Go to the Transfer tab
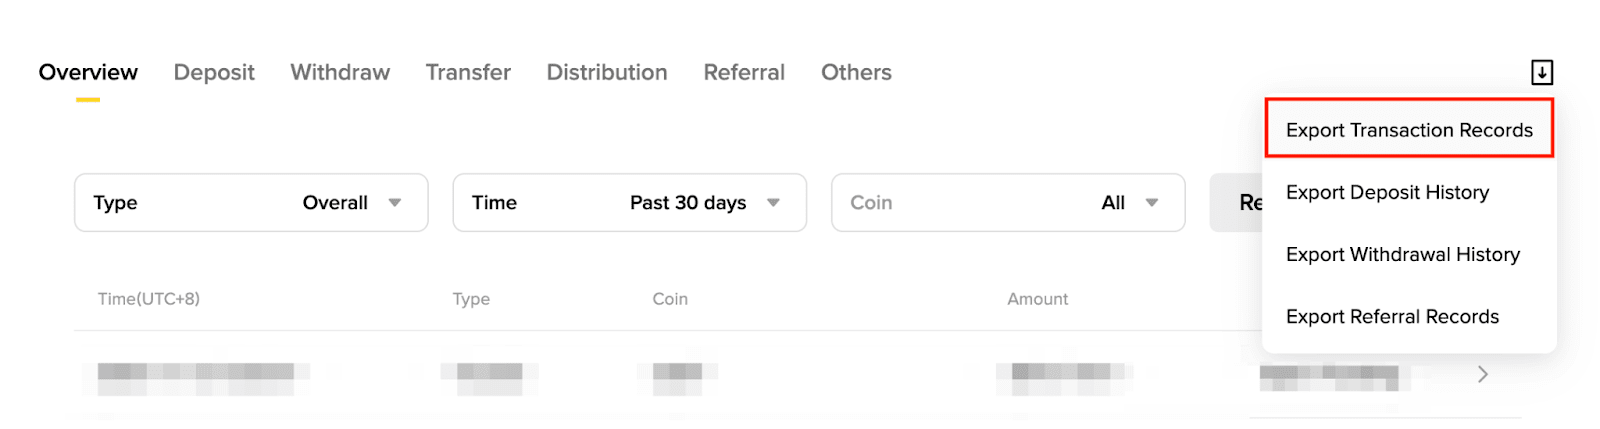The width and height of the screenshot is (1600, 429). (x=468, y=72)
